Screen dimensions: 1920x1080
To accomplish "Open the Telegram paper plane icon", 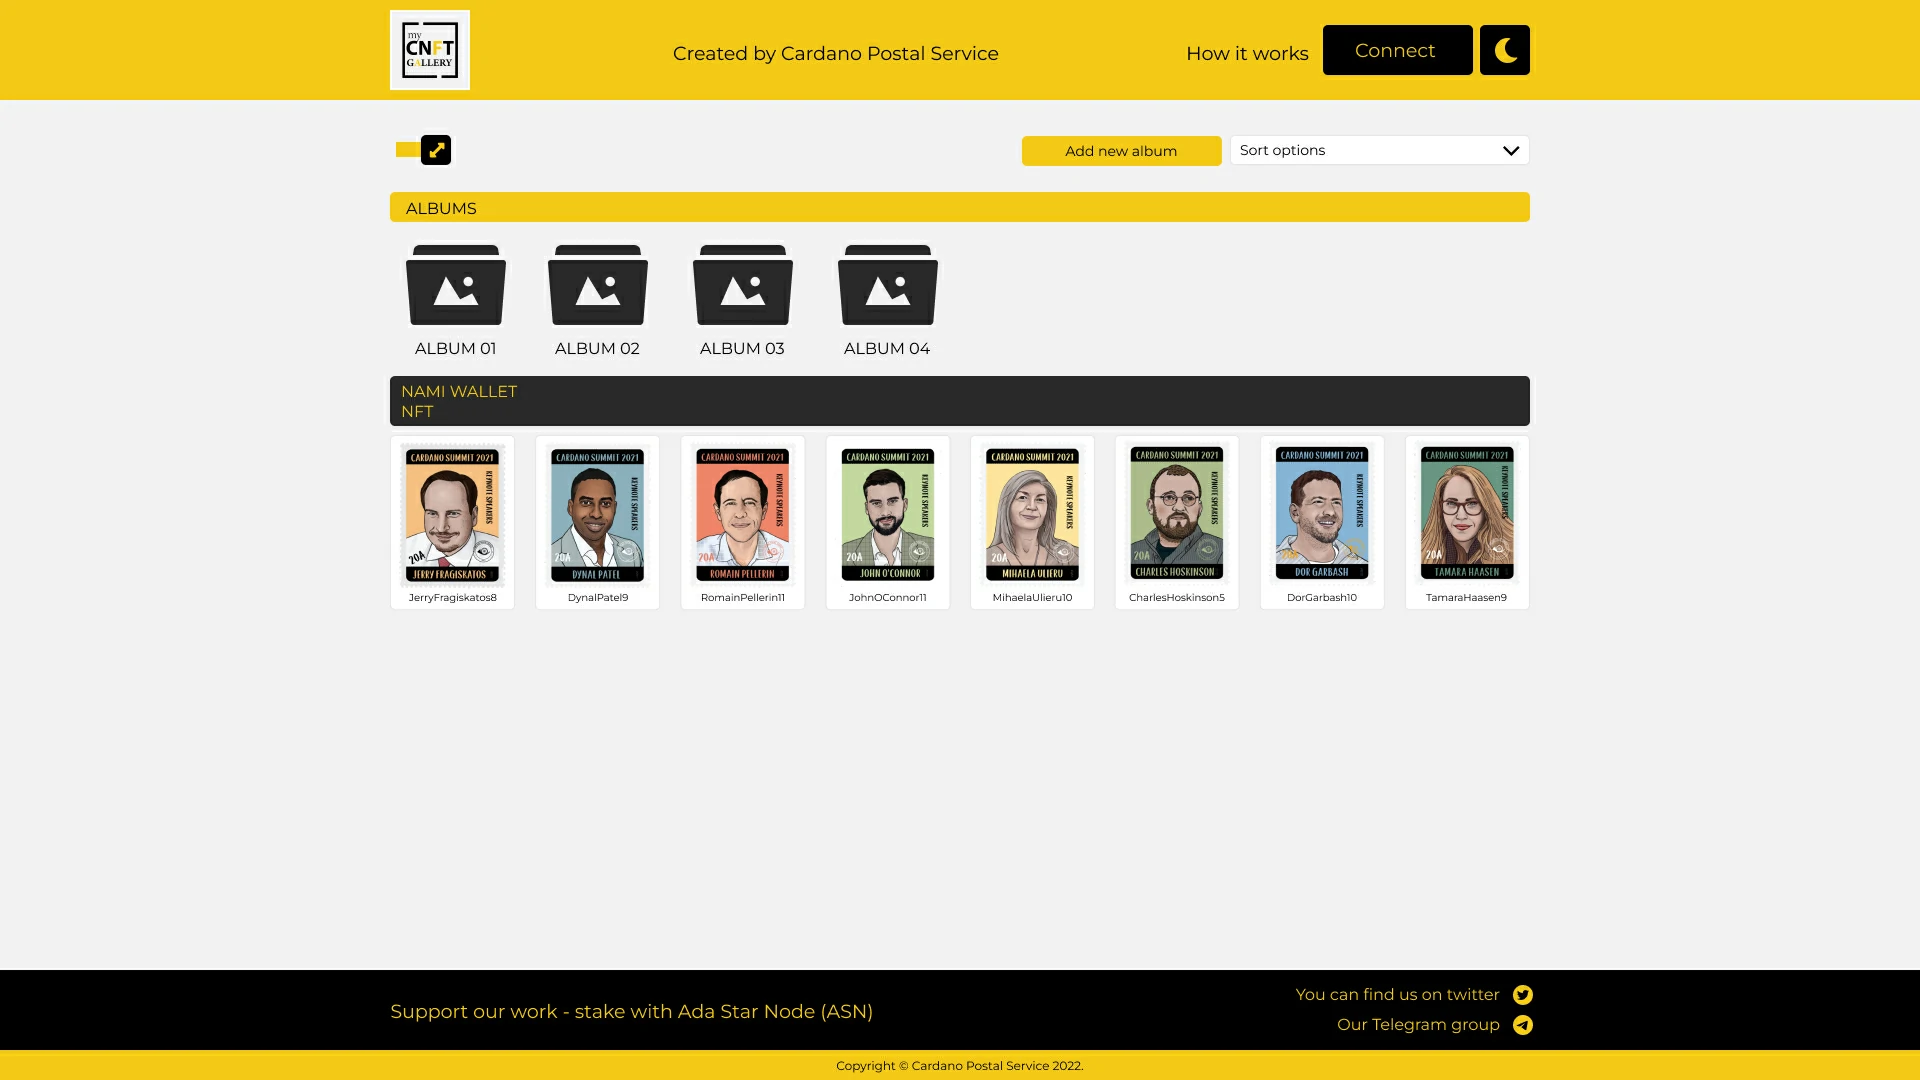I will (1523, 1025).
